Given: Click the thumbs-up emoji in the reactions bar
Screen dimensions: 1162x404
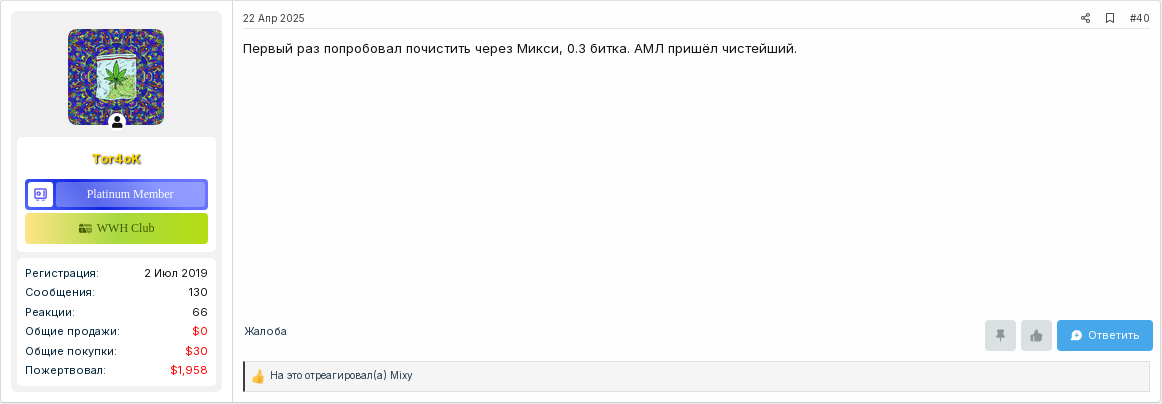Looking at the screenshot, I should point(258,377).
